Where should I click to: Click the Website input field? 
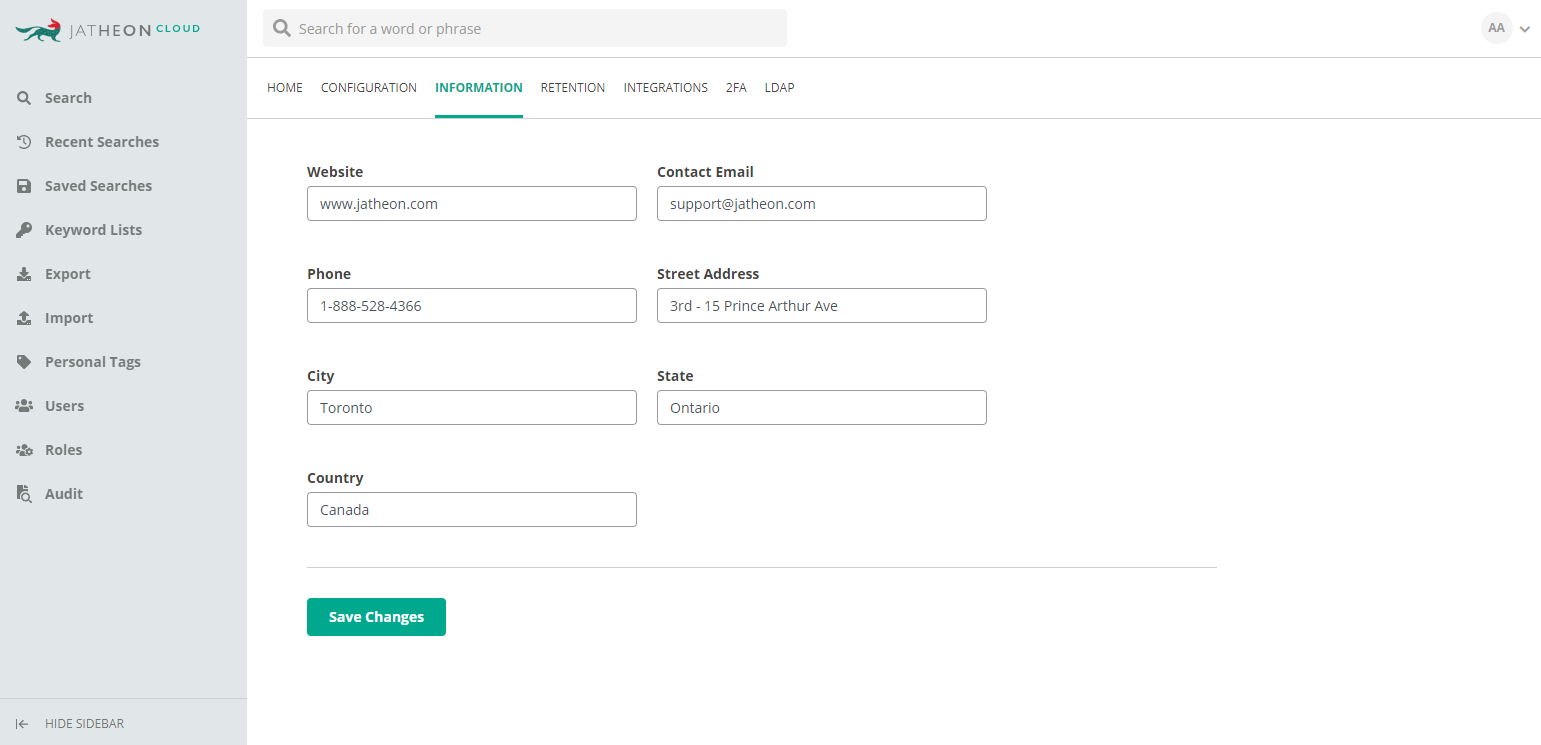click(472, 204)
